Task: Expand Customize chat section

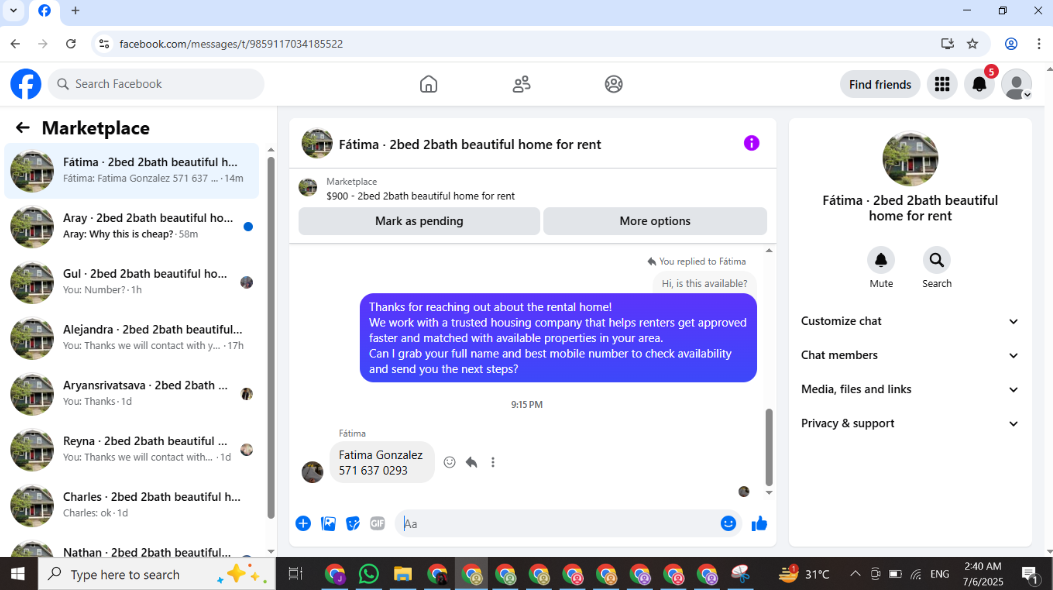Action: (x=910, y=321)
